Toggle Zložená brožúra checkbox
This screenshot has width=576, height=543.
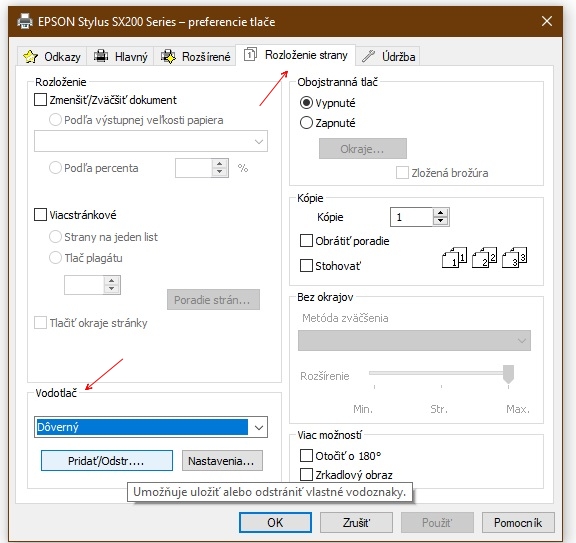coord(402,173)
